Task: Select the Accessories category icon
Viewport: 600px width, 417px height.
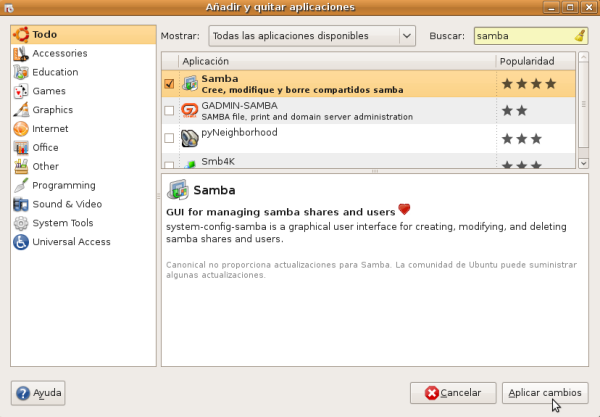Action: 20,53
